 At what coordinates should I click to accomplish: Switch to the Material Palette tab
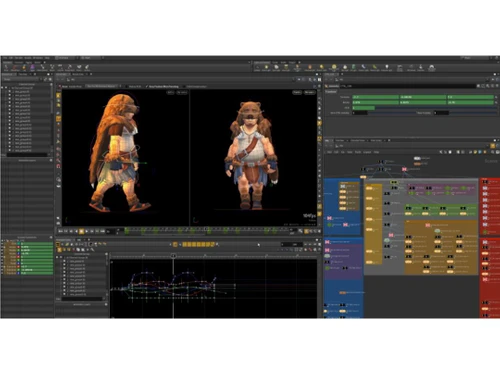(357, 140)
